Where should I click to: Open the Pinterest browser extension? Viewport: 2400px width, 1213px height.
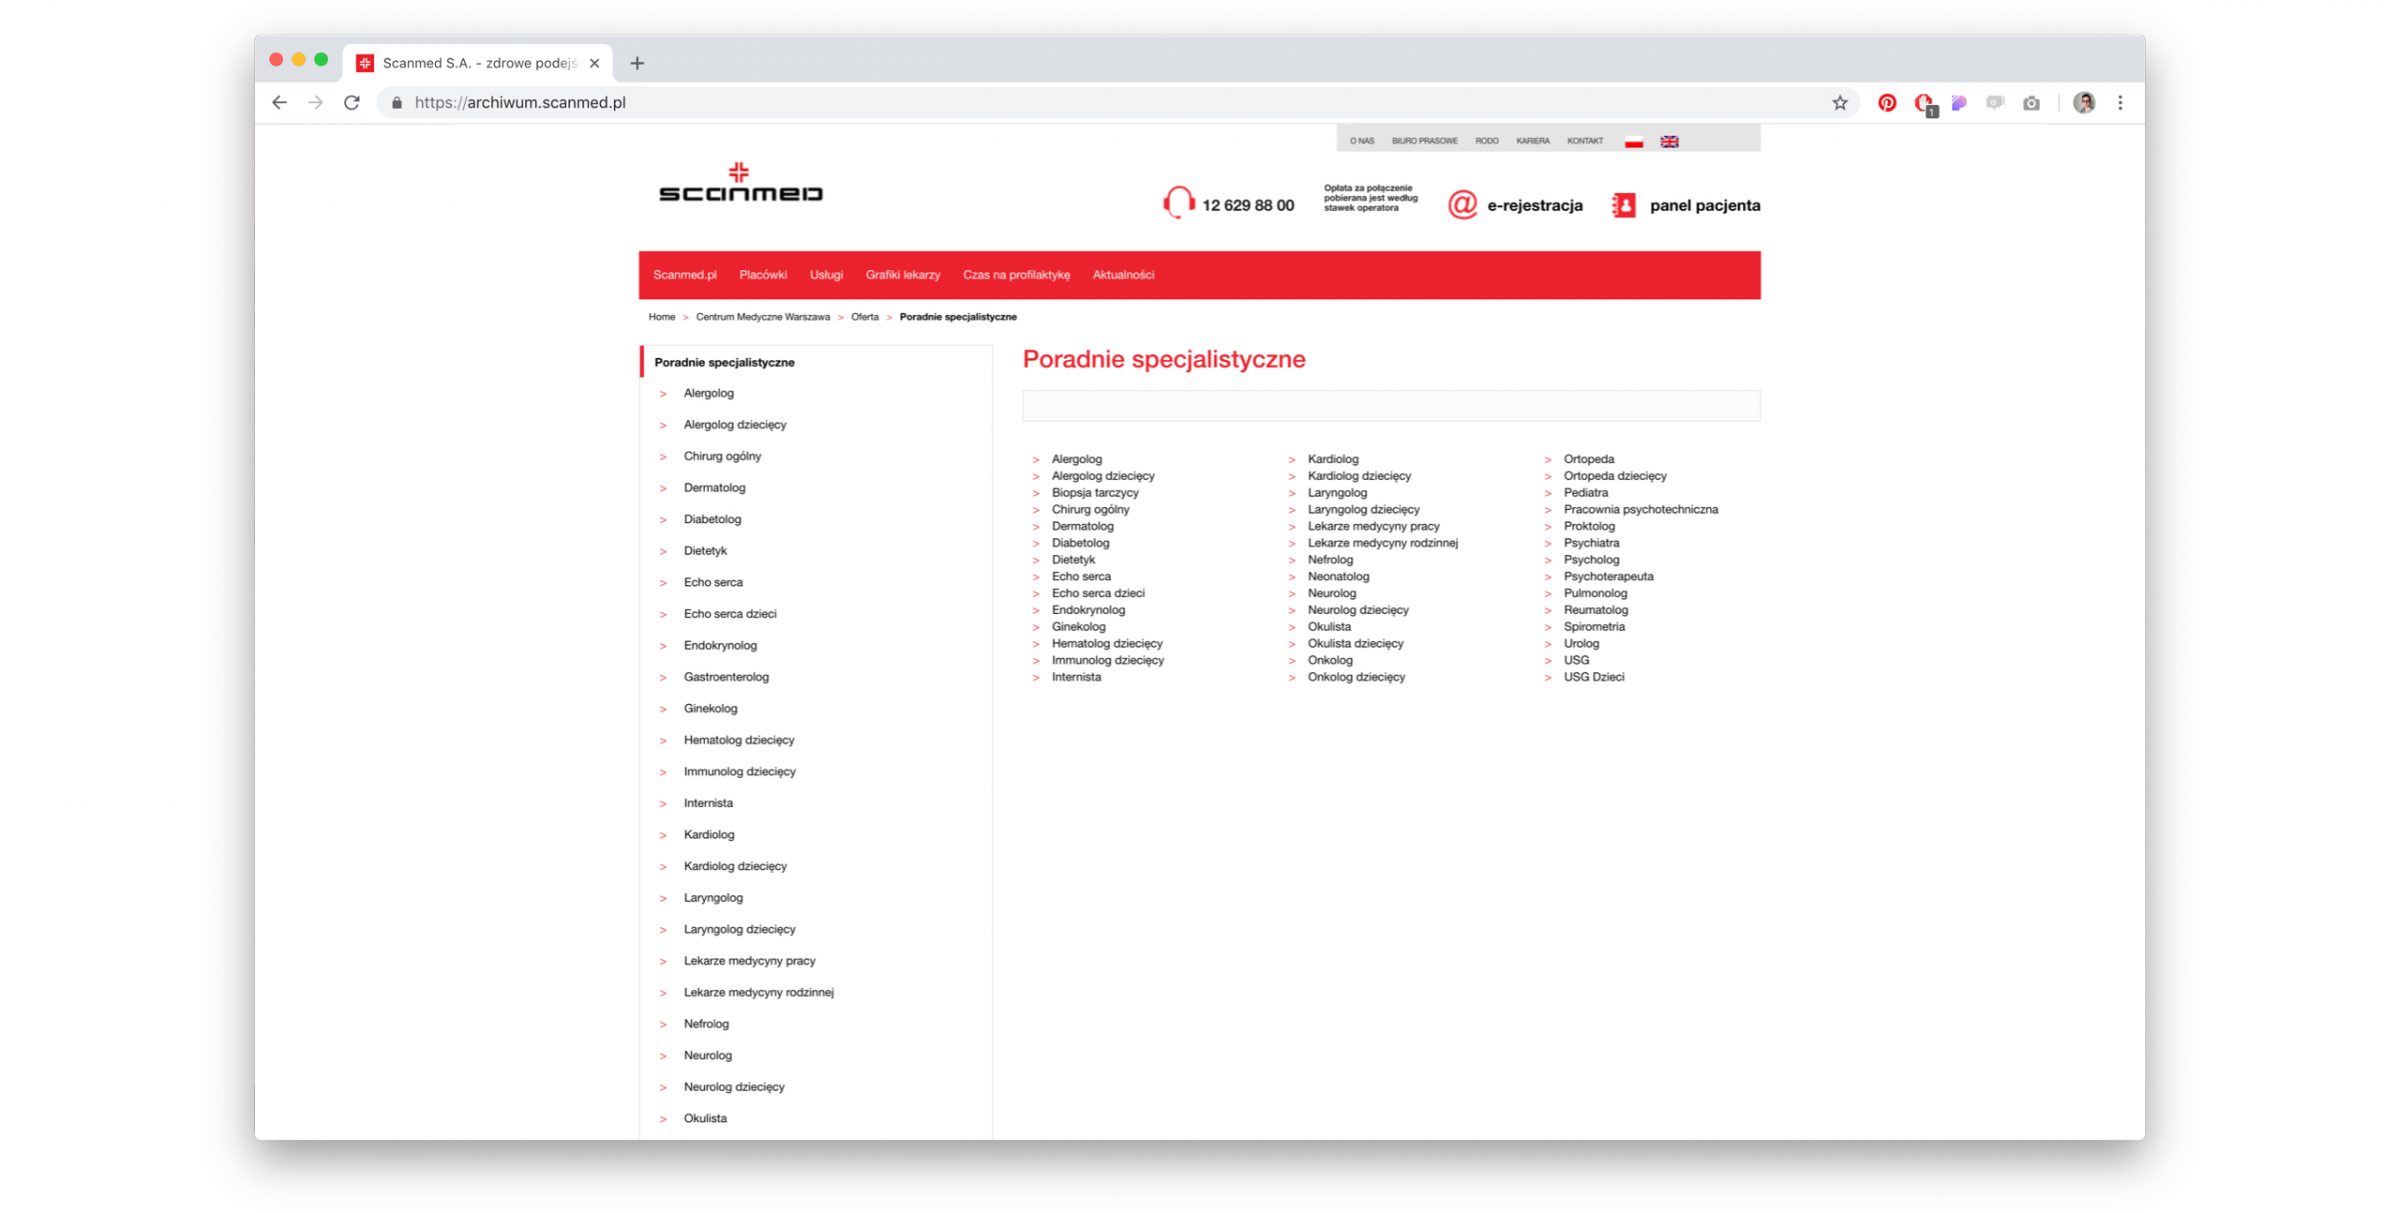point(1887,103)
